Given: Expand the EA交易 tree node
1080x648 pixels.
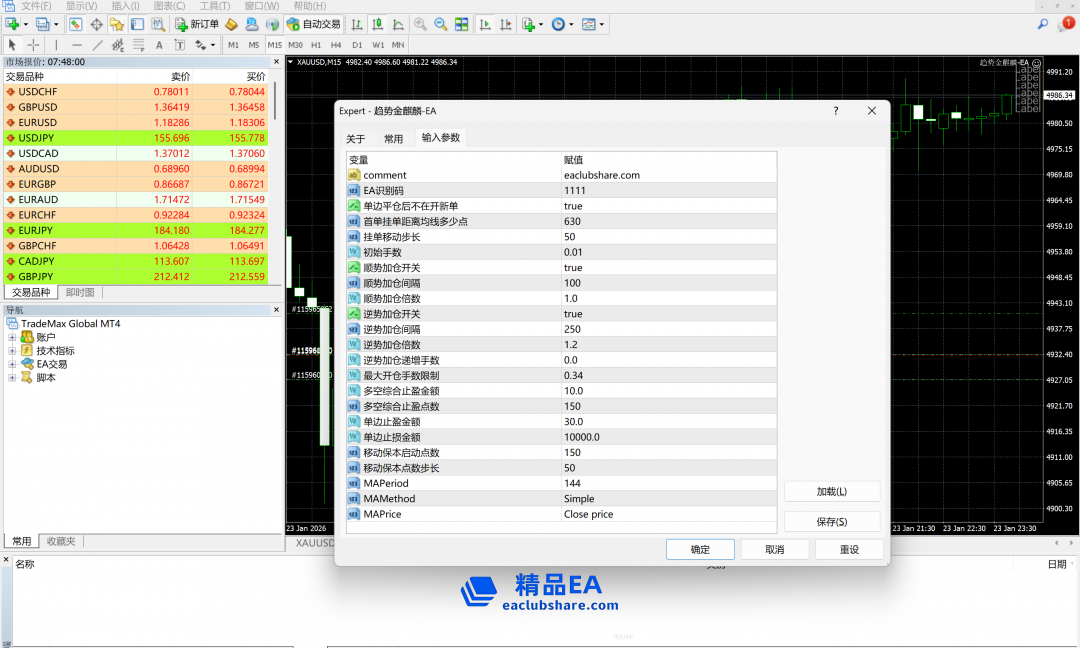Looking at the screenshot, I should pos(13,364).
